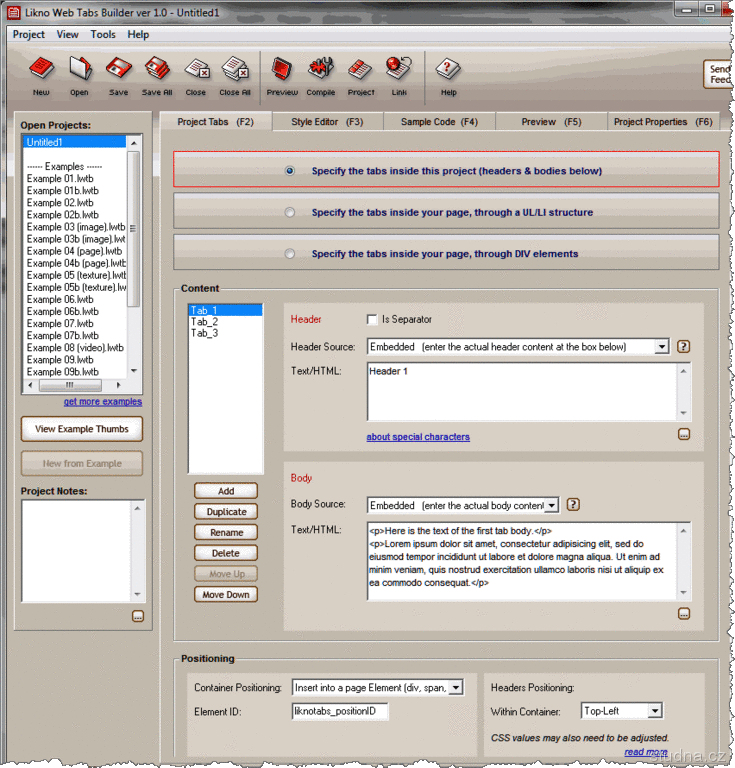Click the Rename button
This screenshot has width=735, height=768.
click(x=226, y=532)
